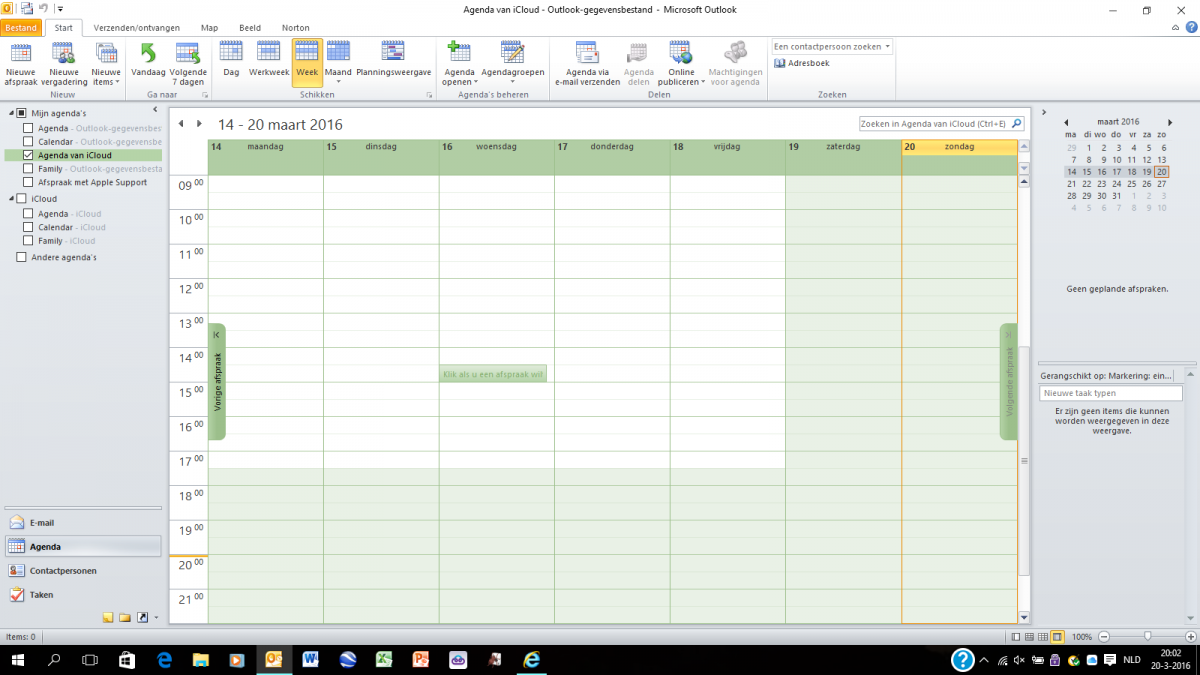1200x675 pixels.
Task: Click the 'Klik als u een afspraak wilt' slot
Action: click(x=493, y=373)
